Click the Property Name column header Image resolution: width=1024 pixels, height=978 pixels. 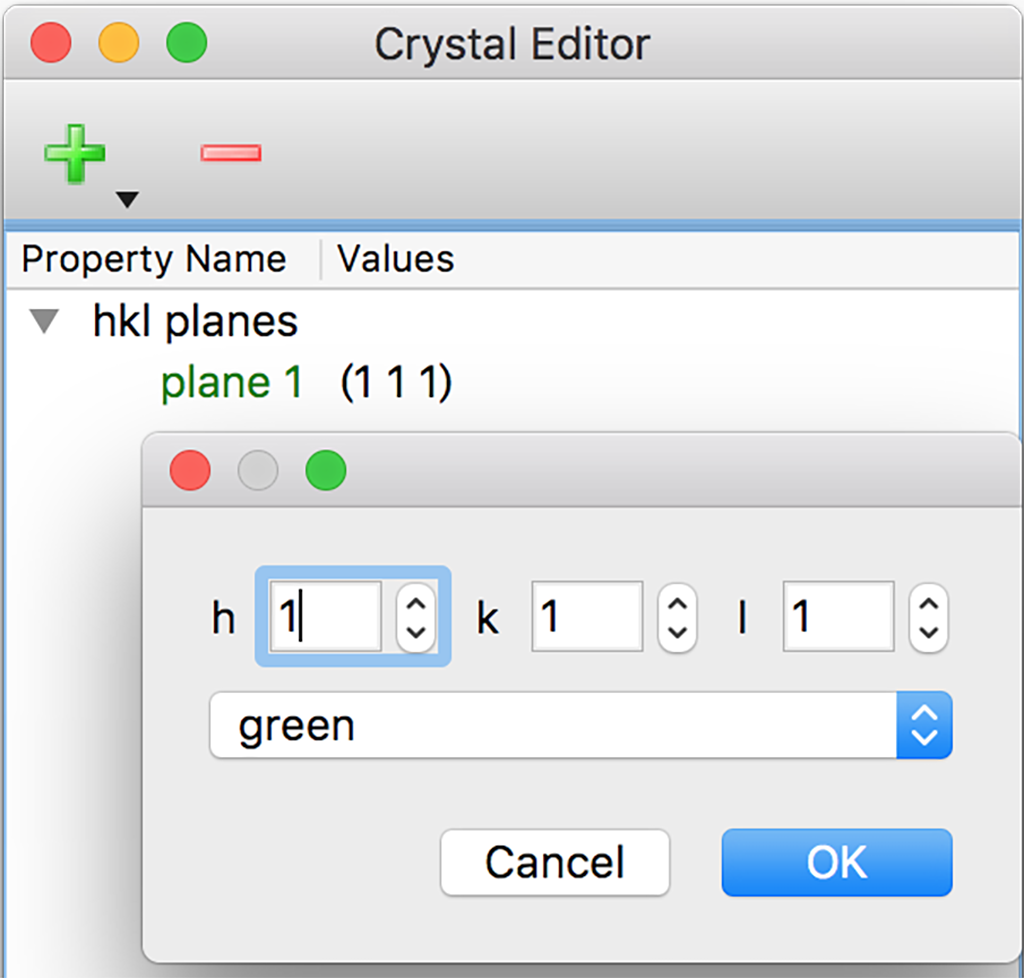(154, 258)
